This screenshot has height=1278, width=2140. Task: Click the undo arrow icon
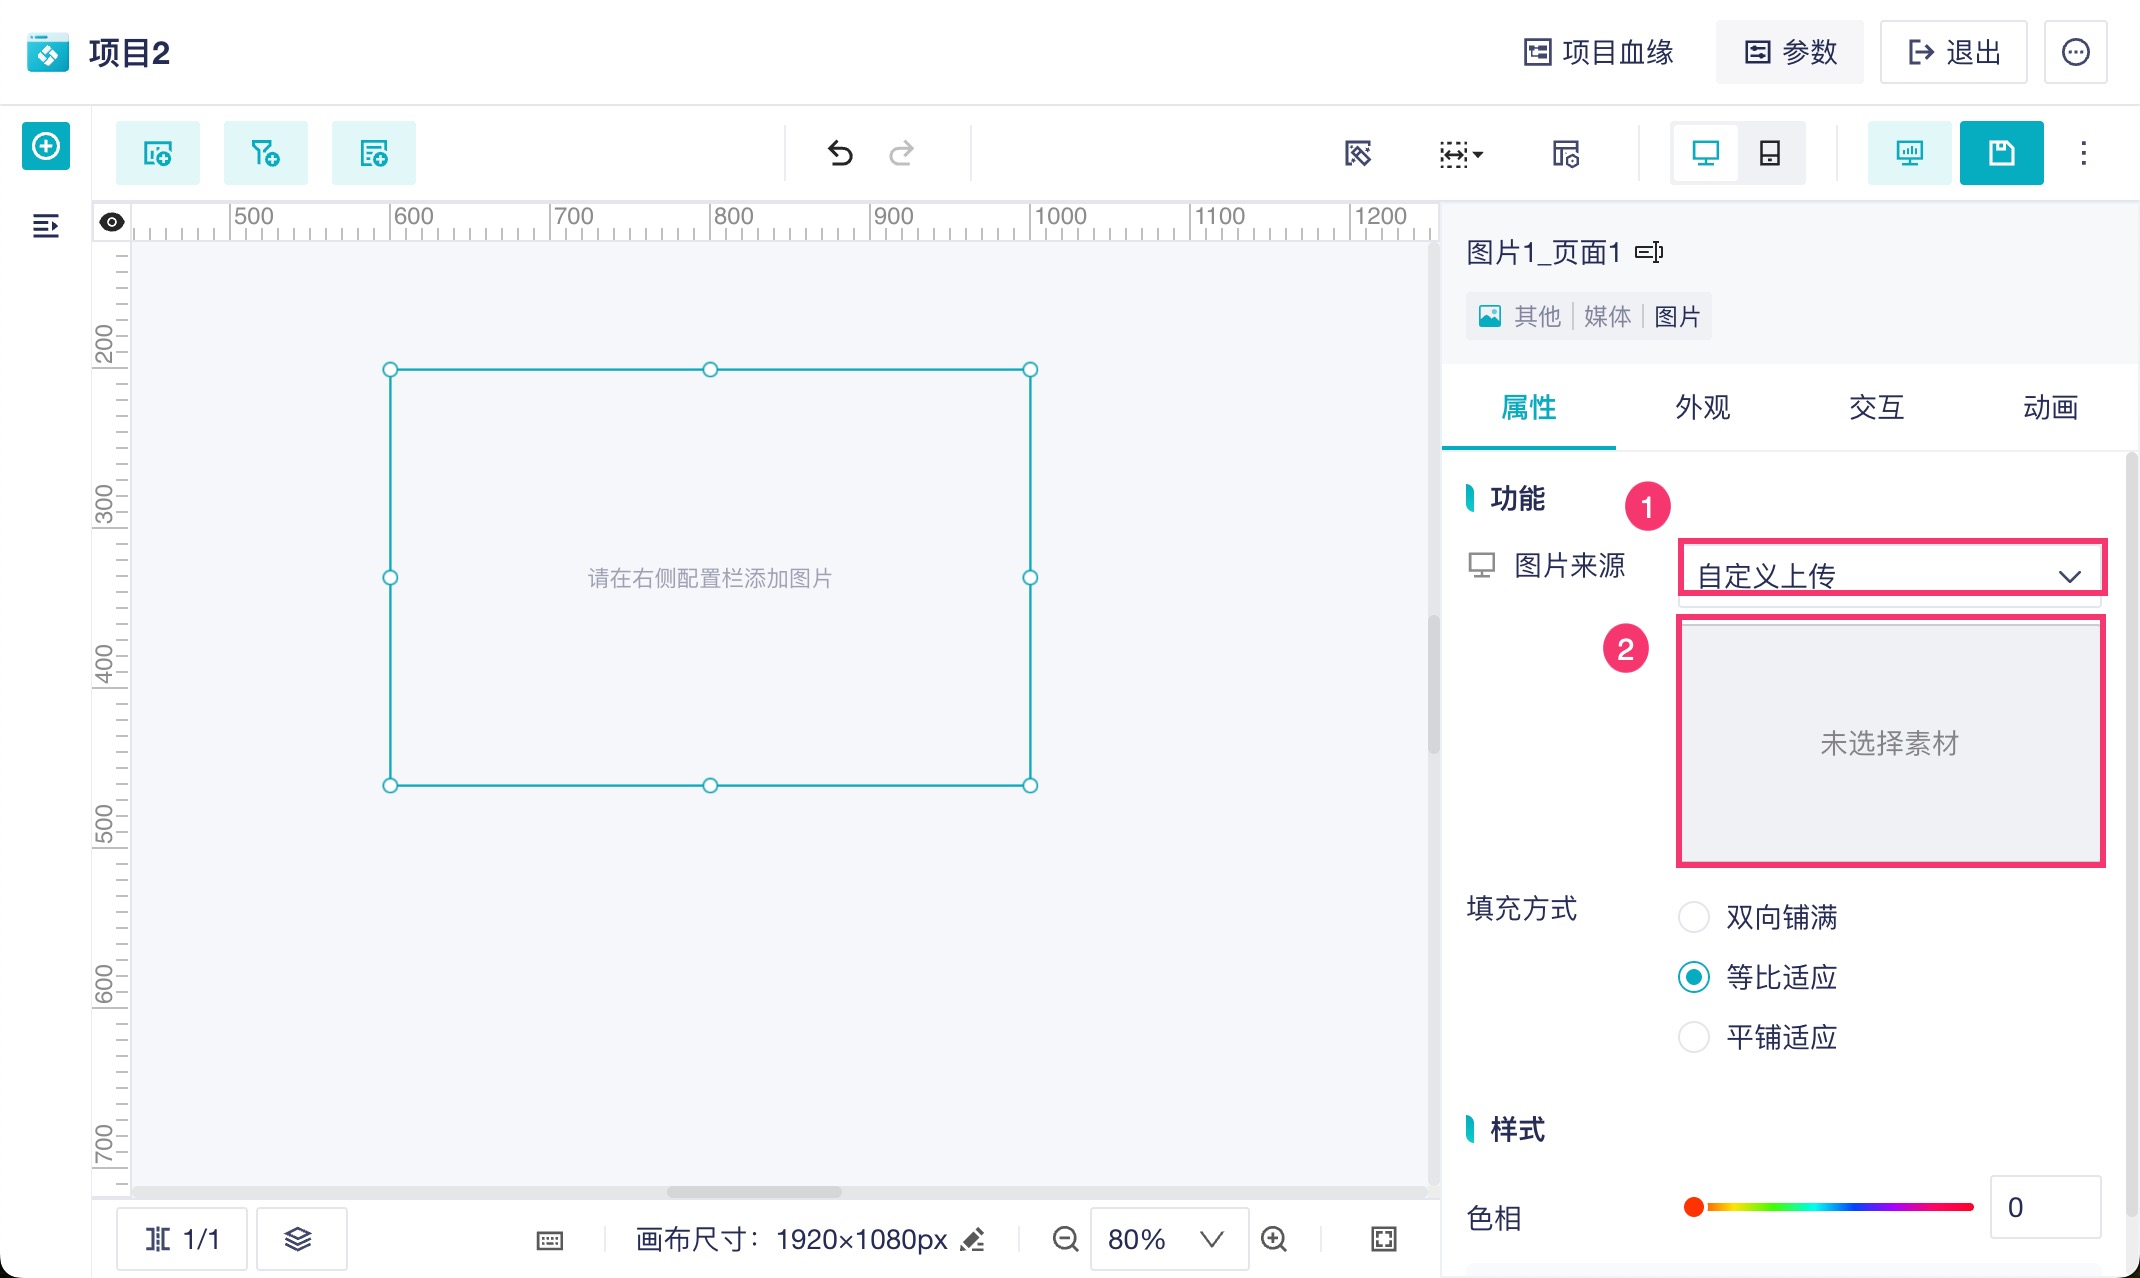[840, 153]
